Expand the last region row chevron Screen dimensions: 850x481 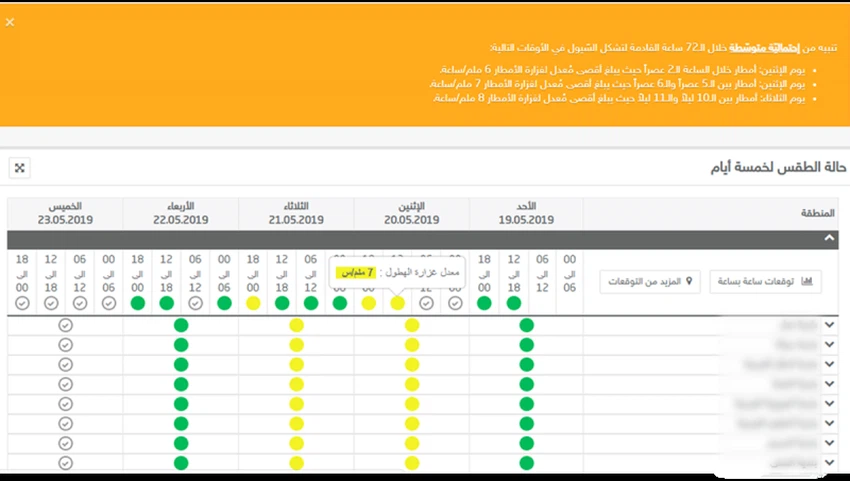coord(829,462)
